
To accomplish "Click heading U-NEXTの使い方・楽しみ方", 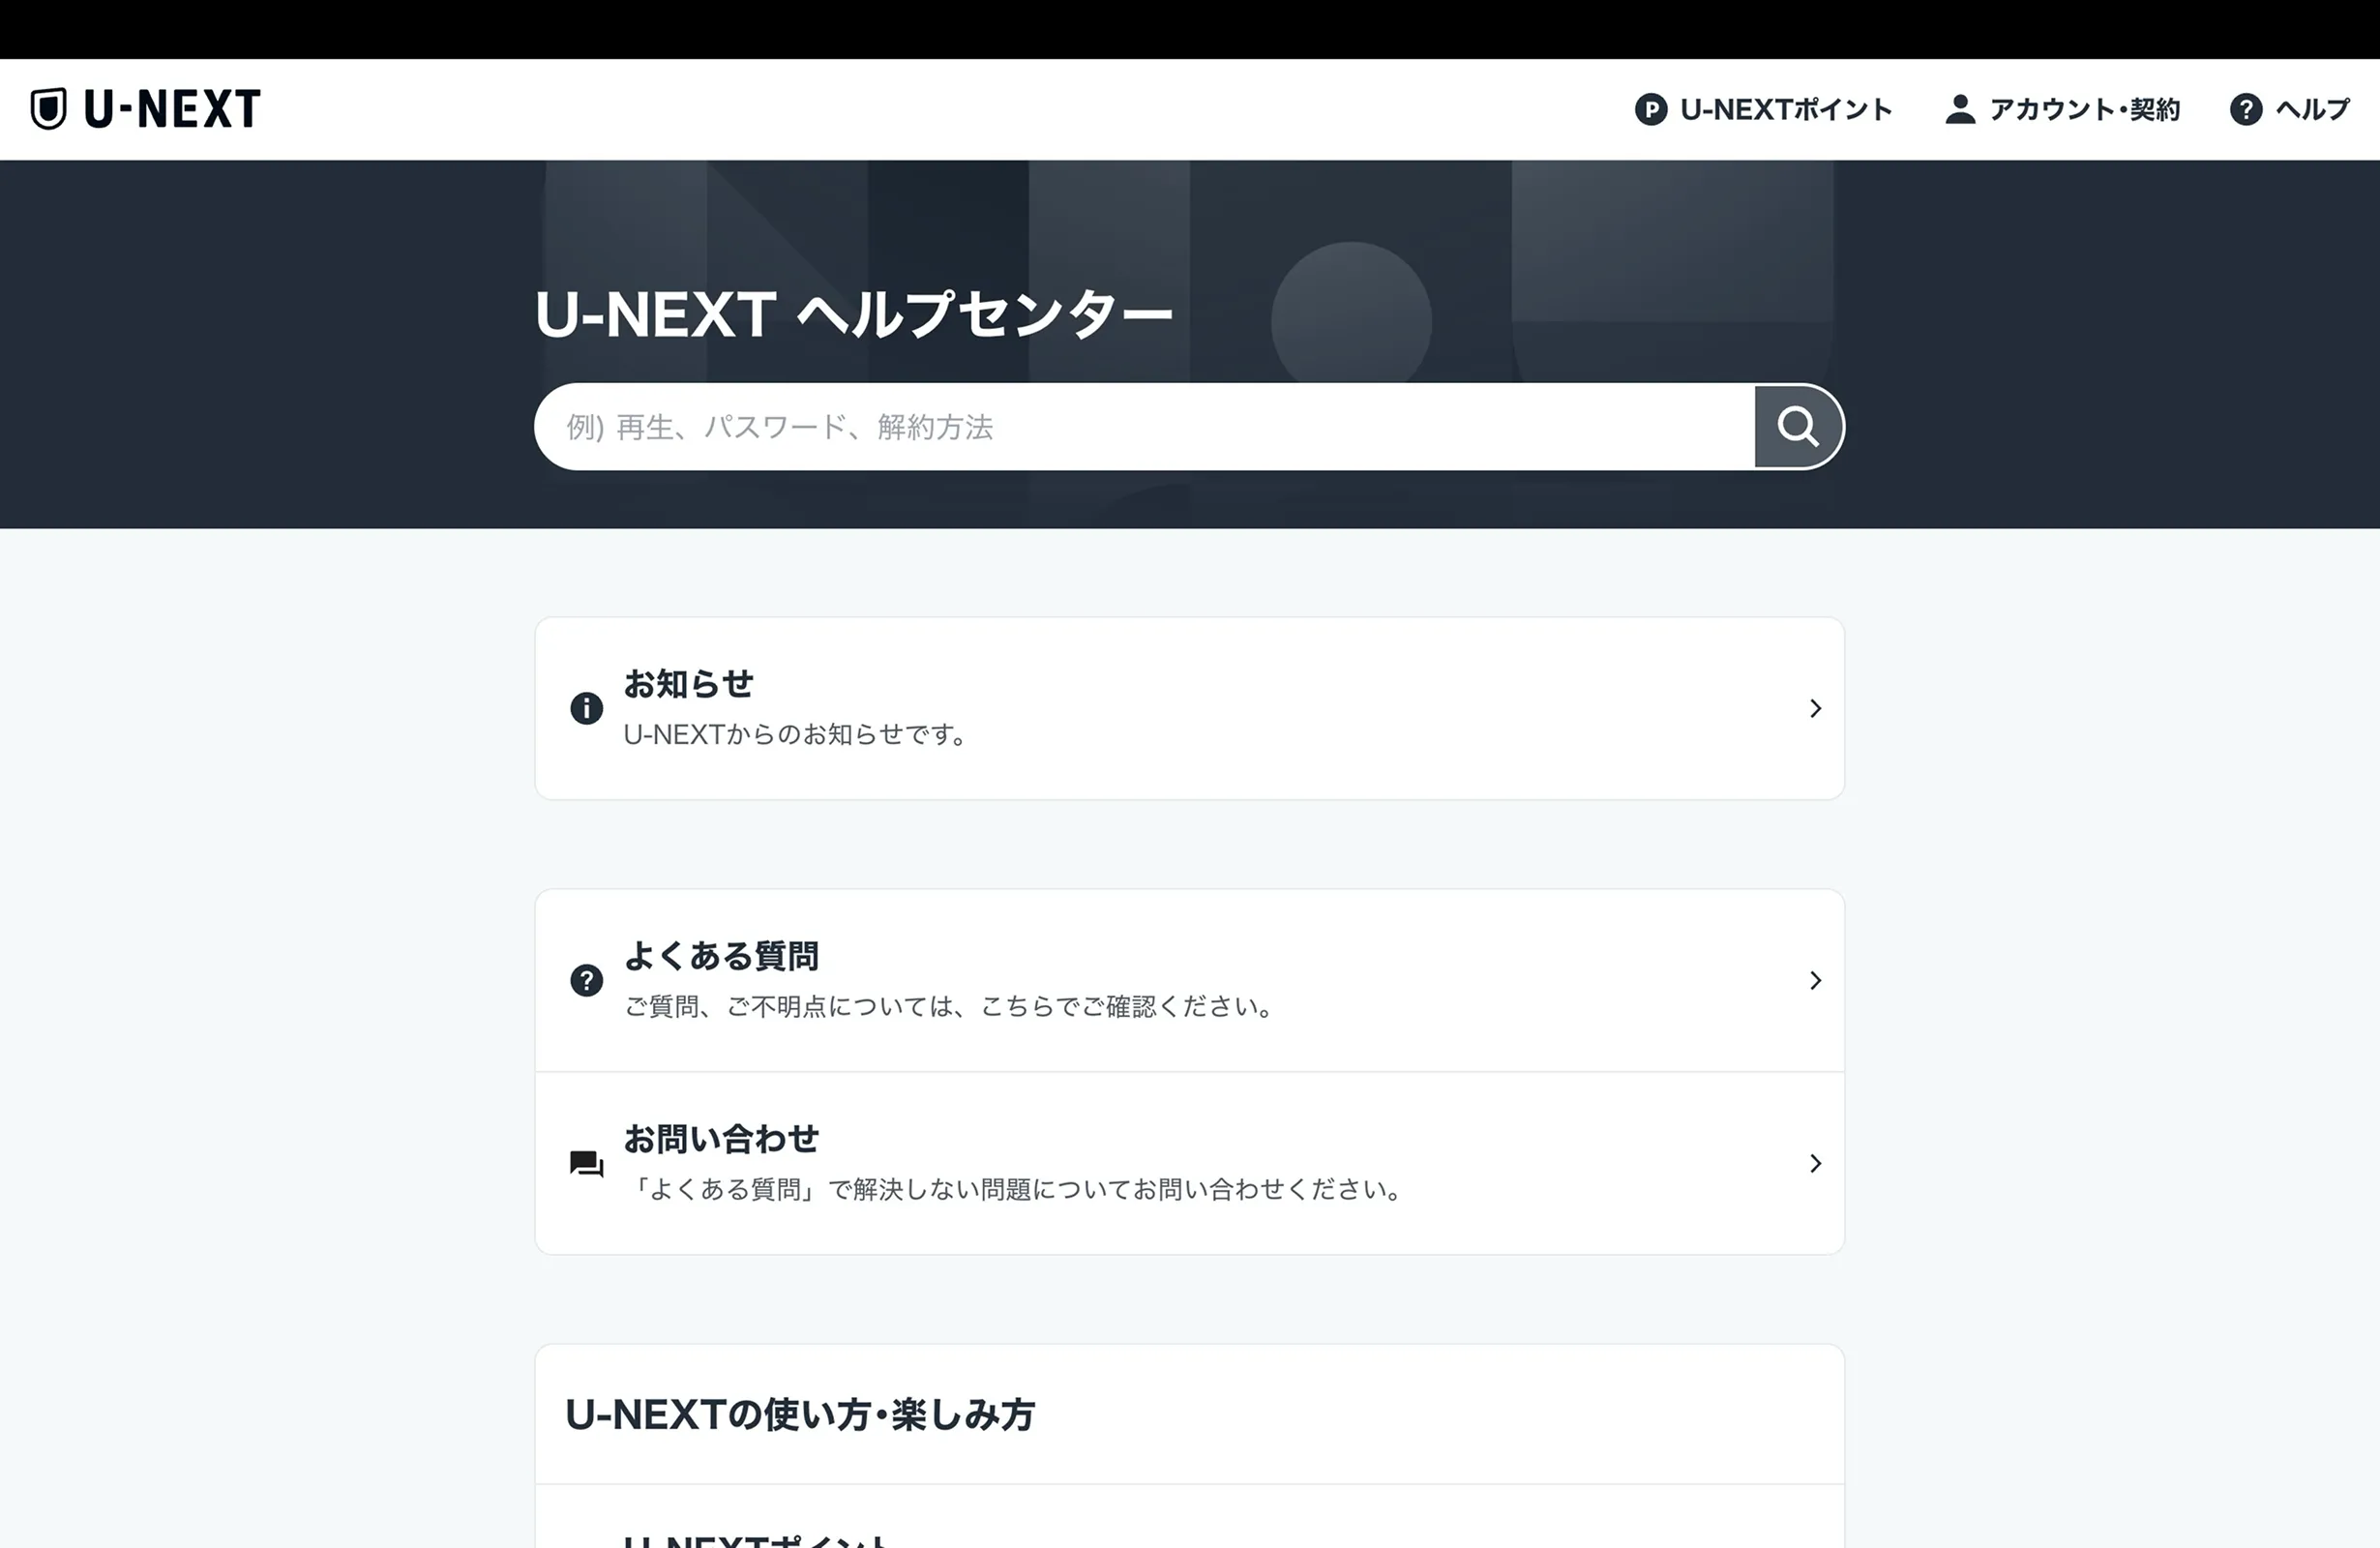I will [800, 1414].
